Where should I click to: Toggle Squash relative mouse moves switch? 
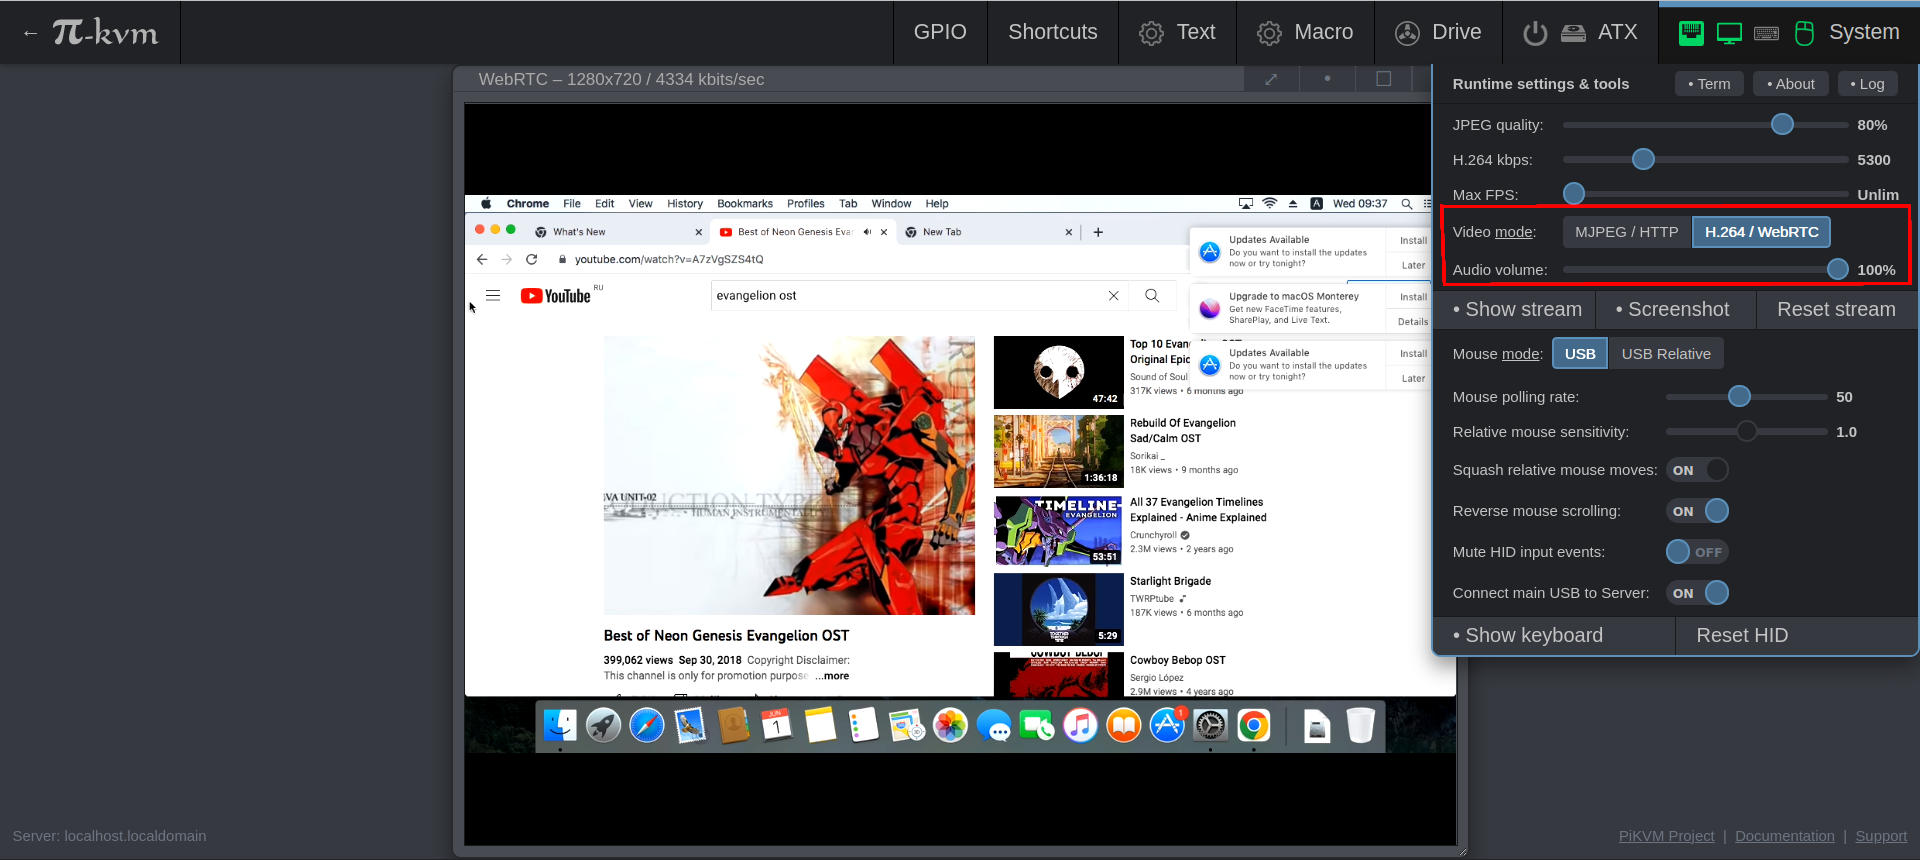click(x=1698, y=470)
